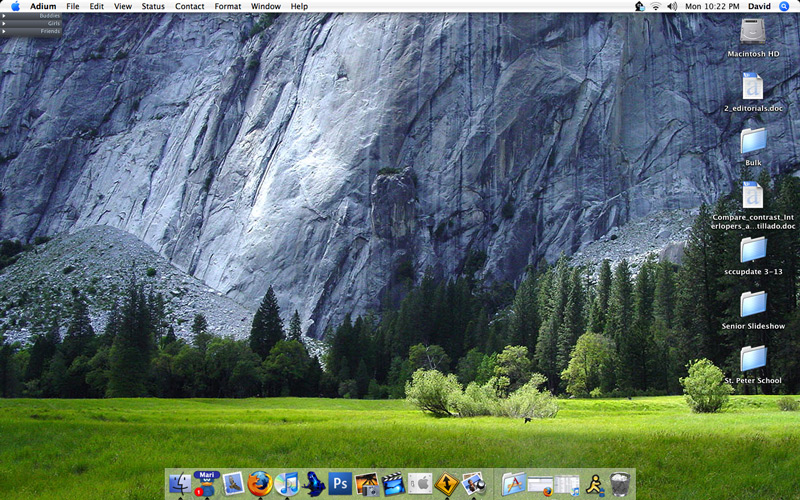Launch Mail with the eagle stamp icon
The width and height of the screenshot is (800, 500).
click(x=233, y=483)
